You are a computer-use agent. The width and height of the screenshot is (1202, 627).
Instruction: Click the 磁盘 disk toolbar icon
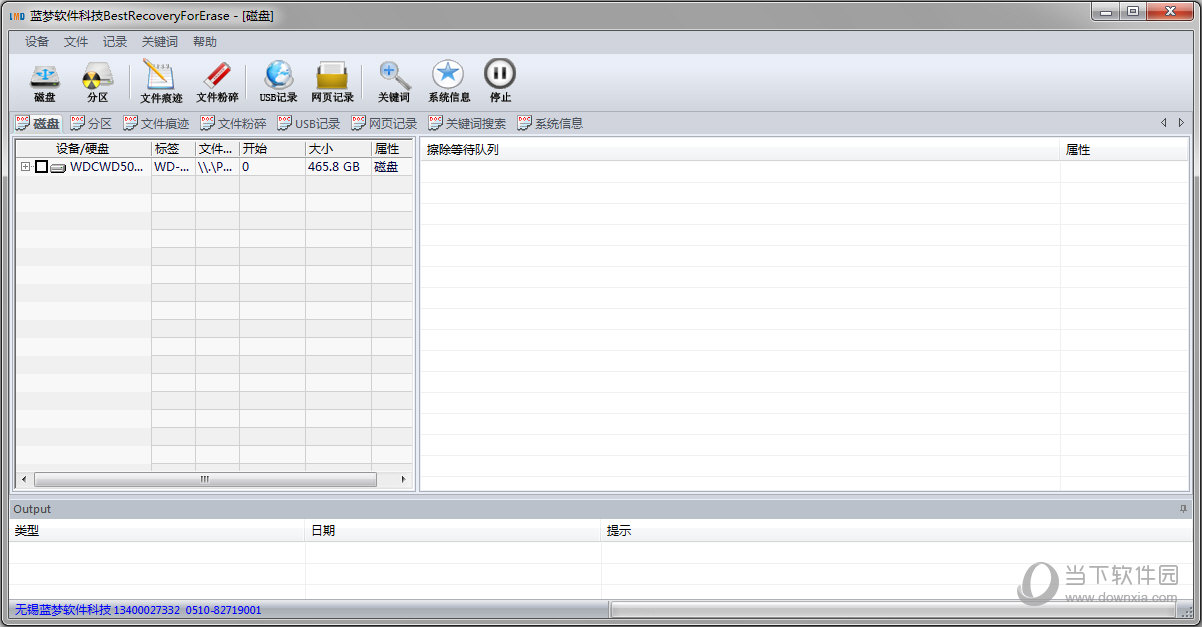tap(44, 78)
